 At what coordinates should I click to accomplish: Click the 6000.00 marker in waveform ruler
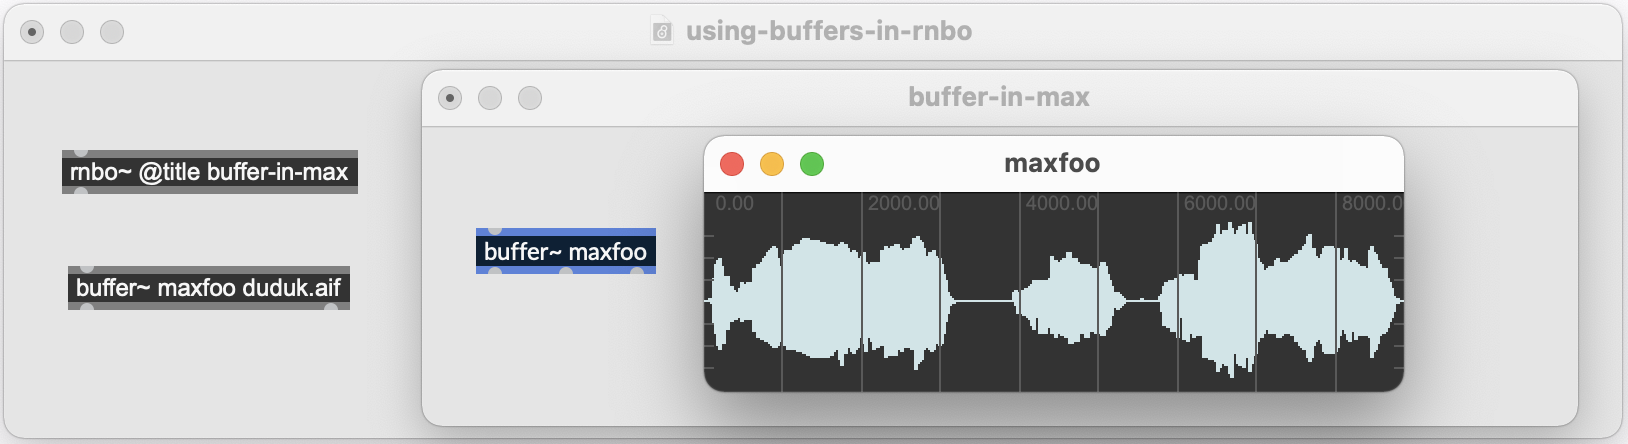tap(1219, 203)
